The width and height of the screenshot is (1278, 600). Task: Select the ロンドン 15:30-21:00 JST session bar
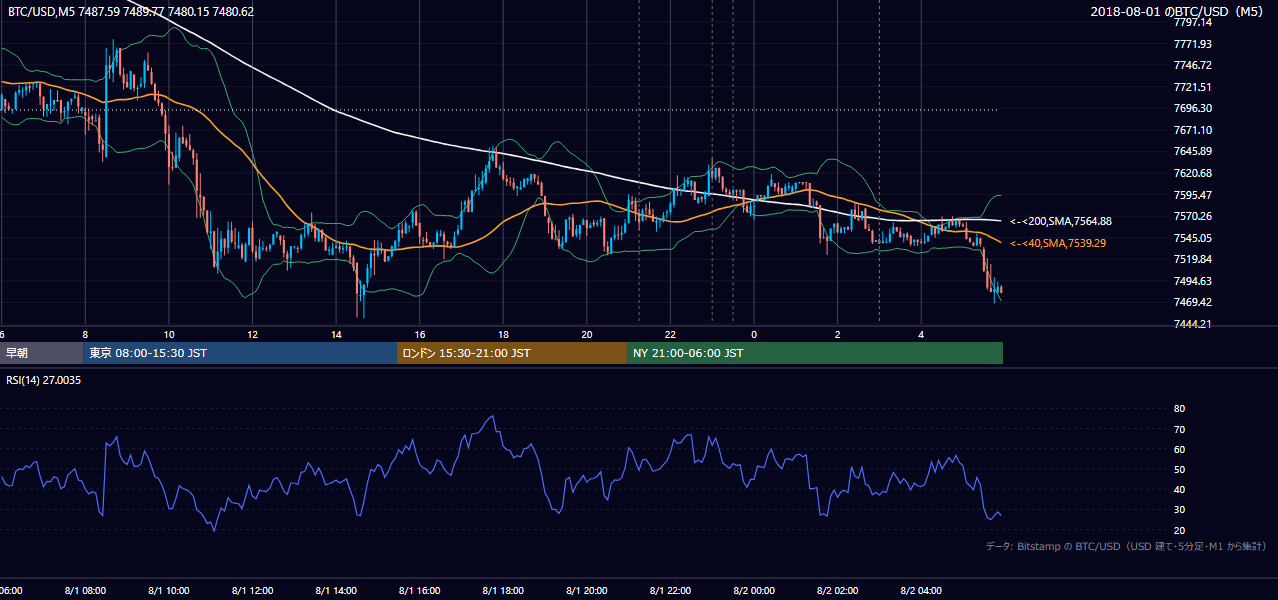tap(512, 353)
